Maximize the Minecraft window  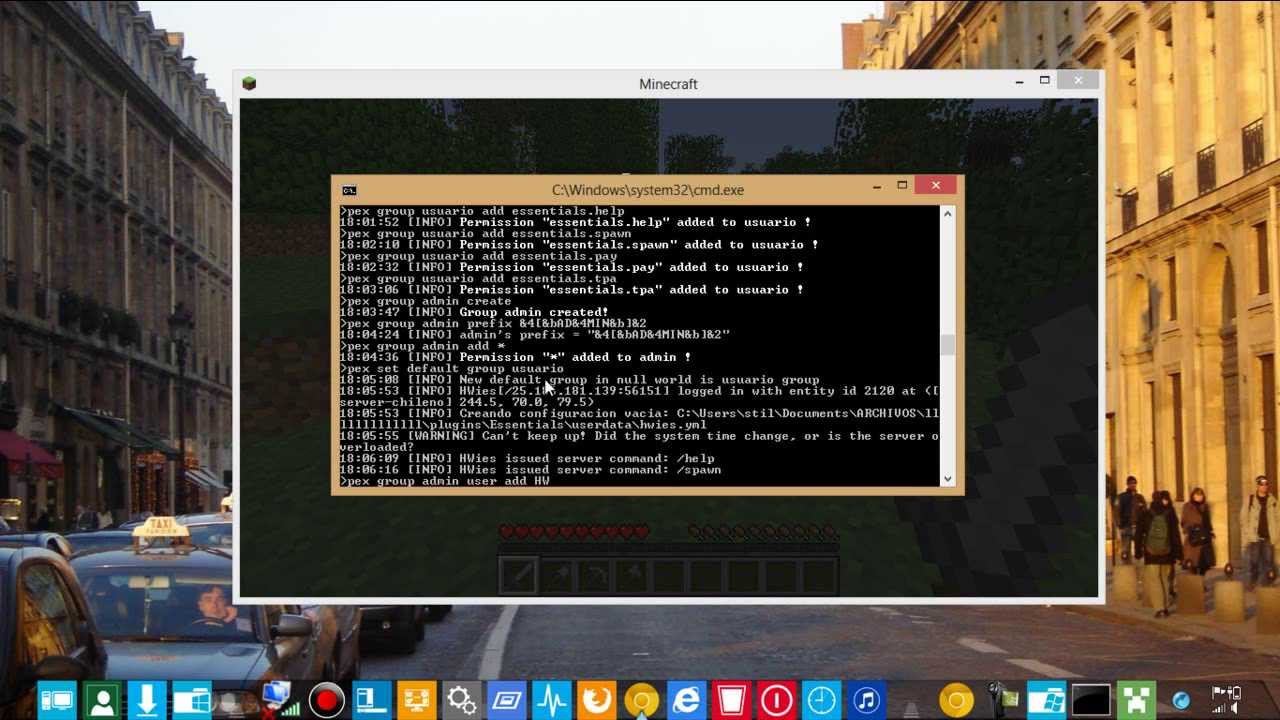[x=1045, y=81]
